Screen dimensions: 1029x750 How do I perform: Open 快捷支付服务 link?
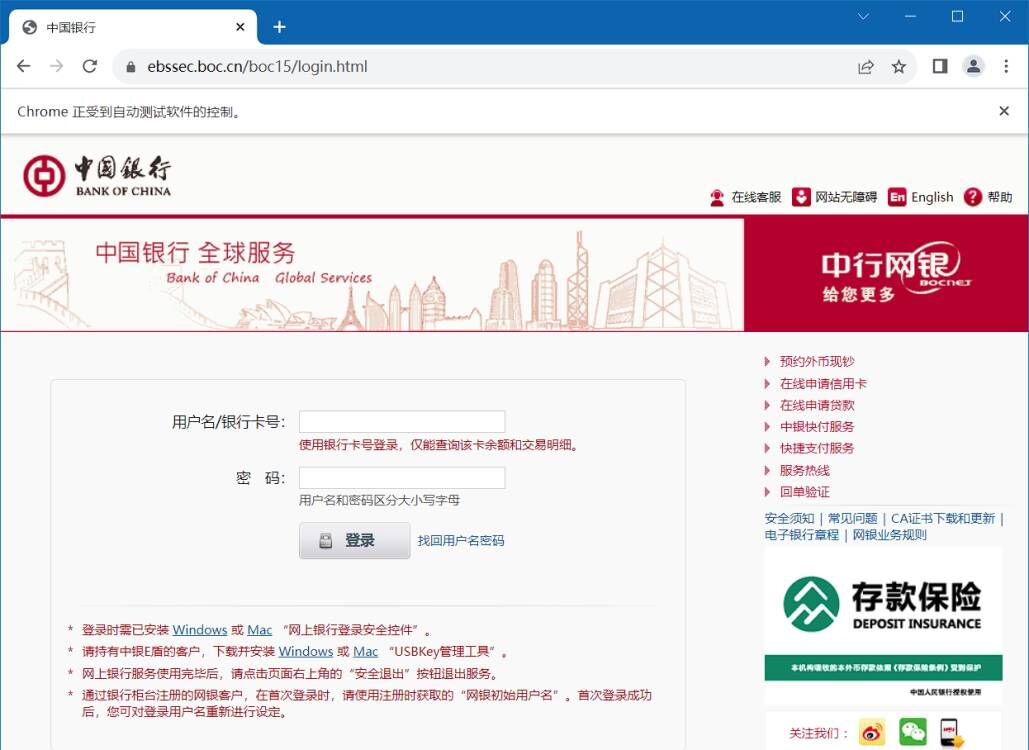click(x=816, y=449)
